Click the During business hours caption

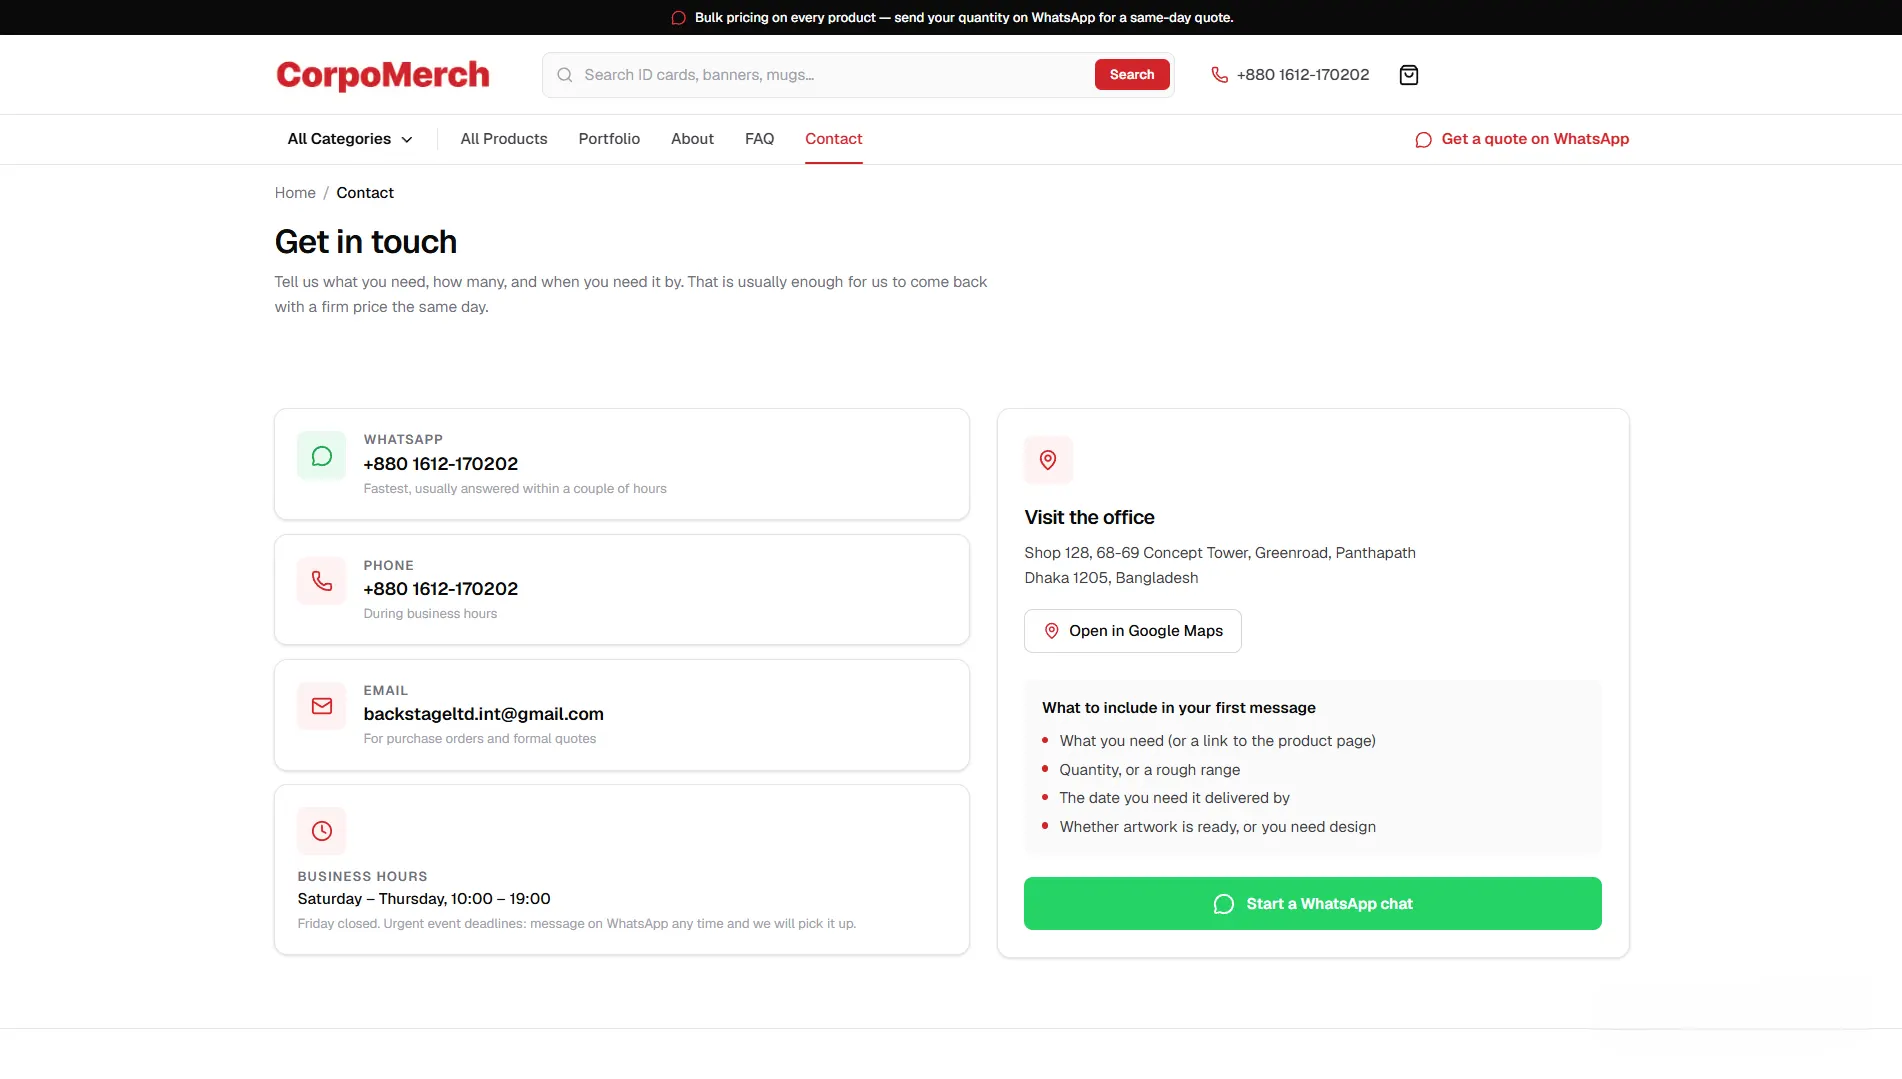point(430,614)
